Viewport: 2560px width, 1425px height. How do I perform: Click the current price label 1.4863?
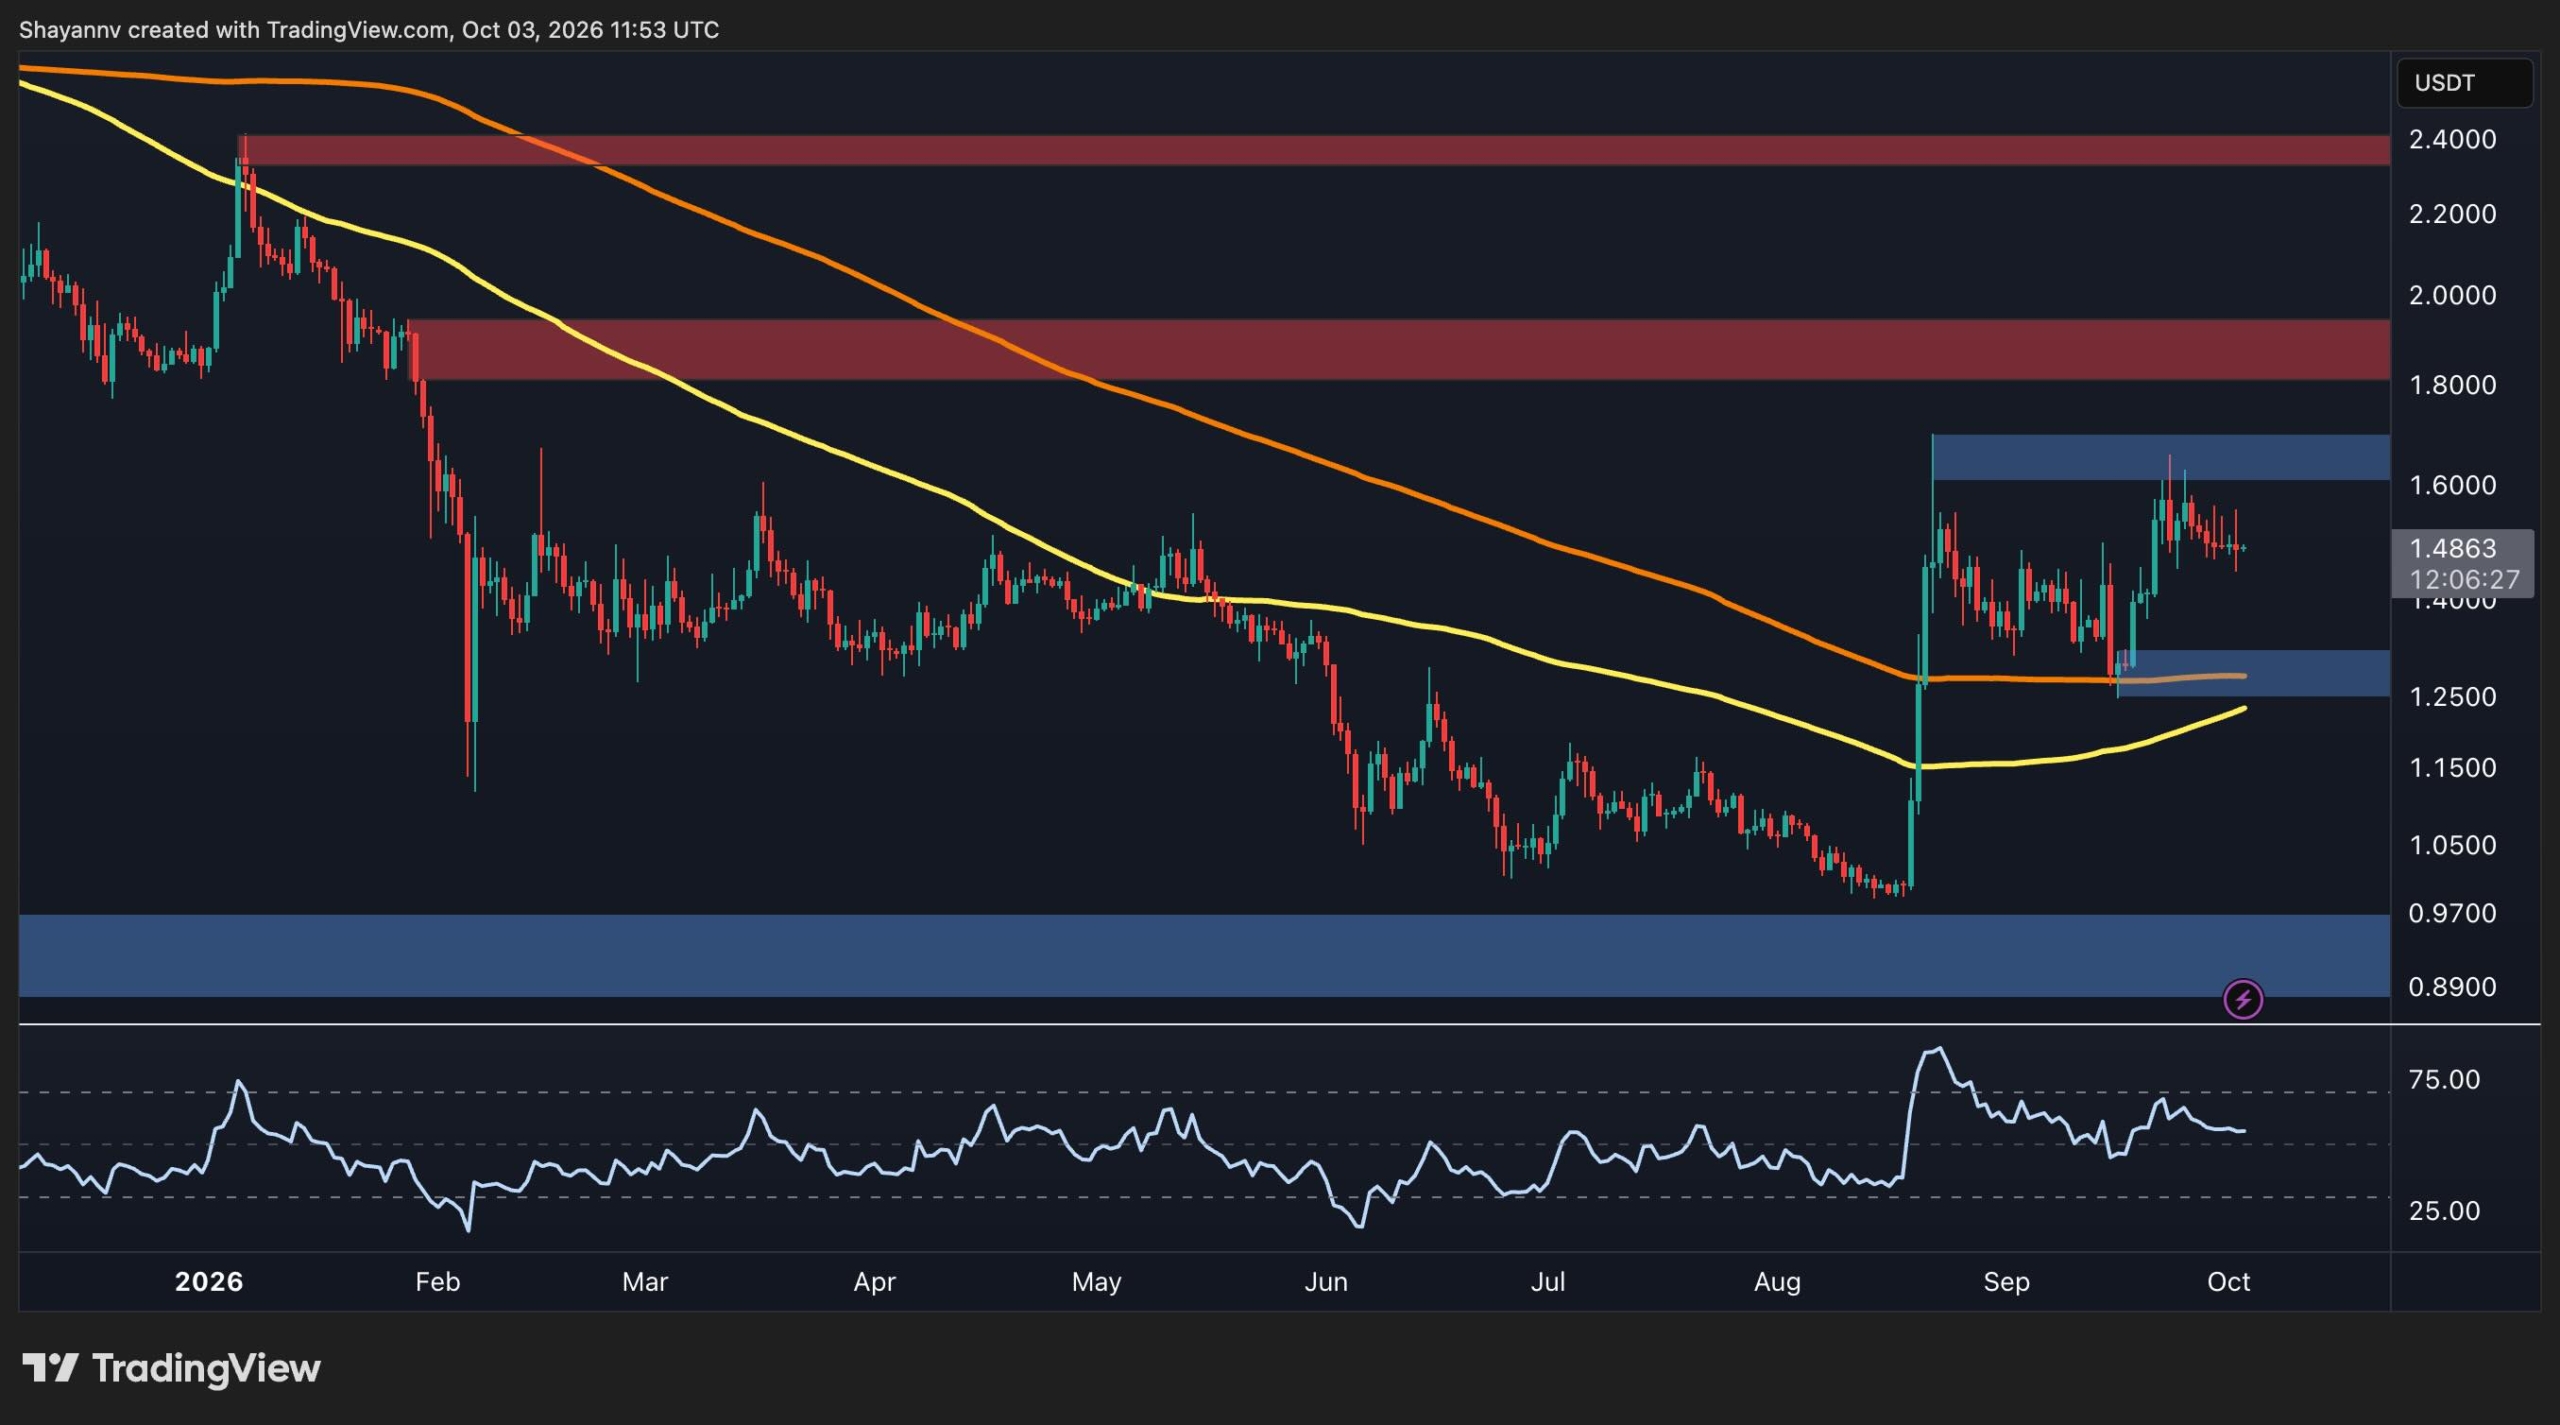(2453, 547)
